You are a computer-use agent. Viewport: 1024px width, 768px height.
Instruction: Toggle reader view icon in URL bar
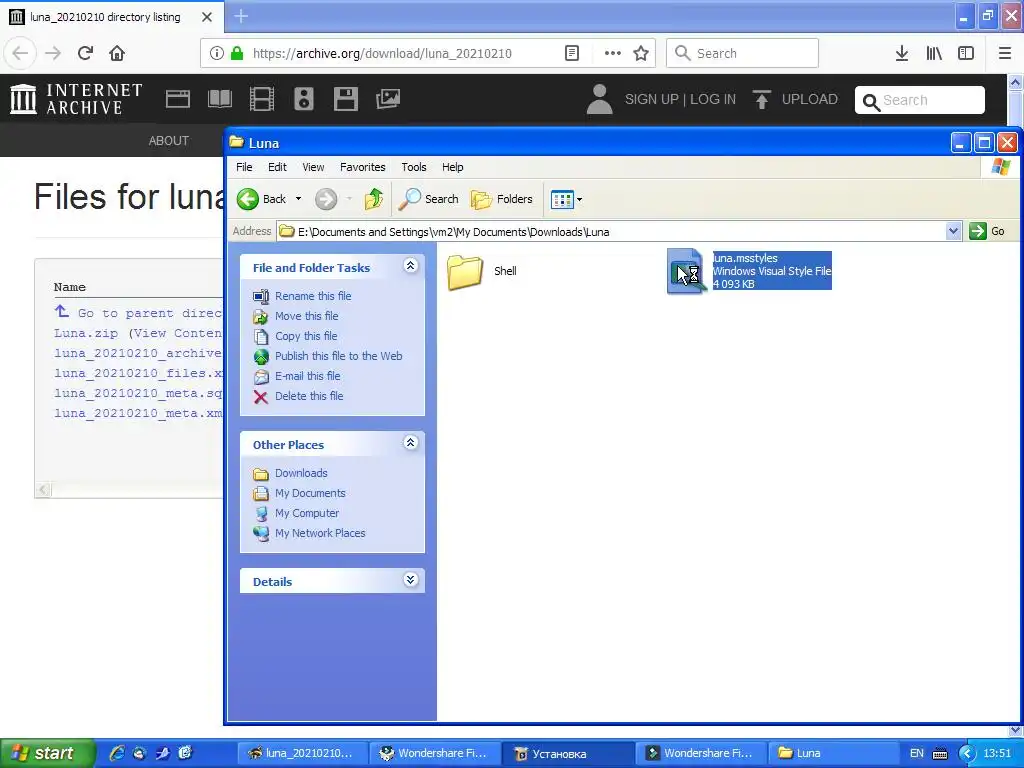[571, 53]
